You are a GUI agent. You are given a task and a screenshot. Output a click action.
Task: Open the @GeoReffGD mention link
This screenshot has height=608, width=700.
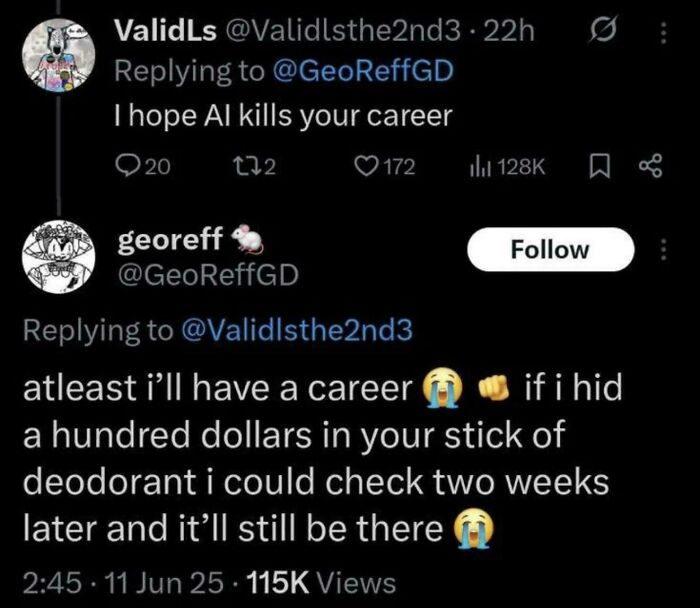pyautogui.click(x=362, y=72)
